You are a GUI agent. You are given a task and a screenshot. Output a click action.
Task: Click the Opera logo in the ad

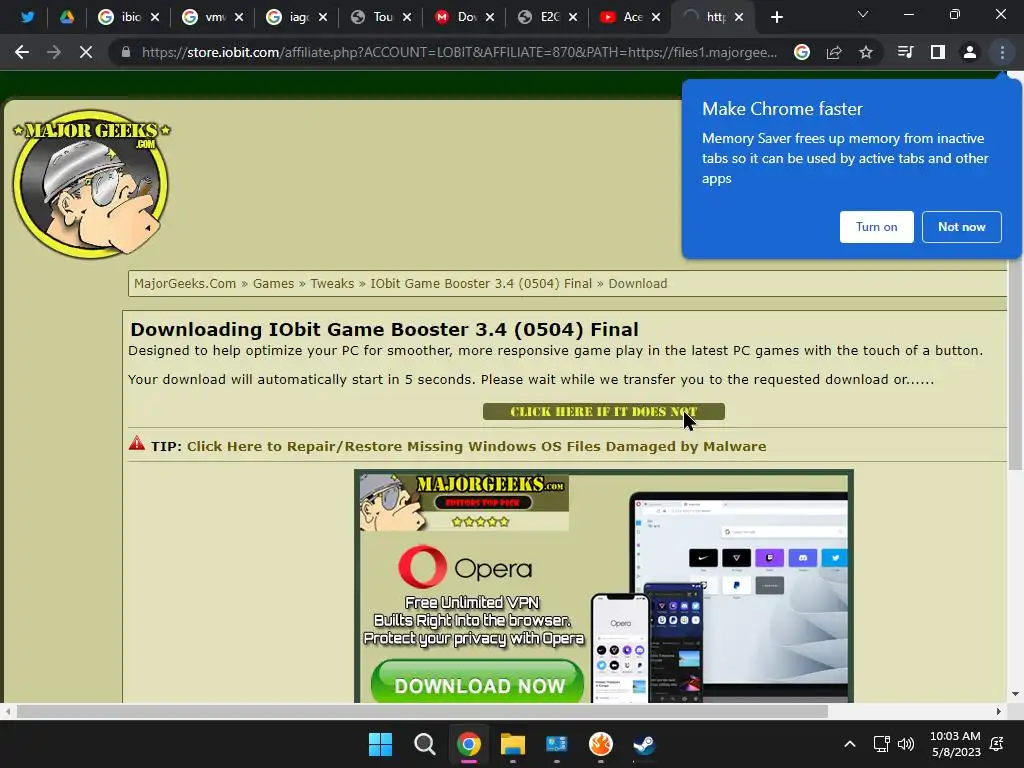(x=465, y=567)
